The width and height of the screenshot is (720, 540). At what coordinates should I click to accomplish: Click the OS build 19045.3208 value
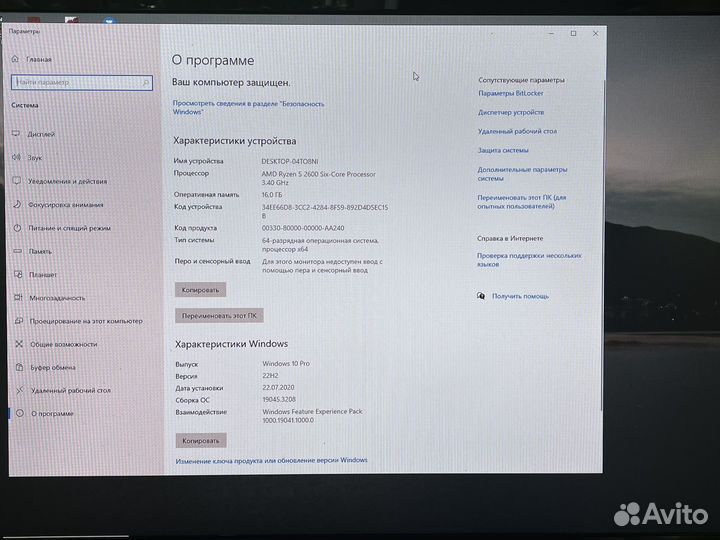click(279, 399)
